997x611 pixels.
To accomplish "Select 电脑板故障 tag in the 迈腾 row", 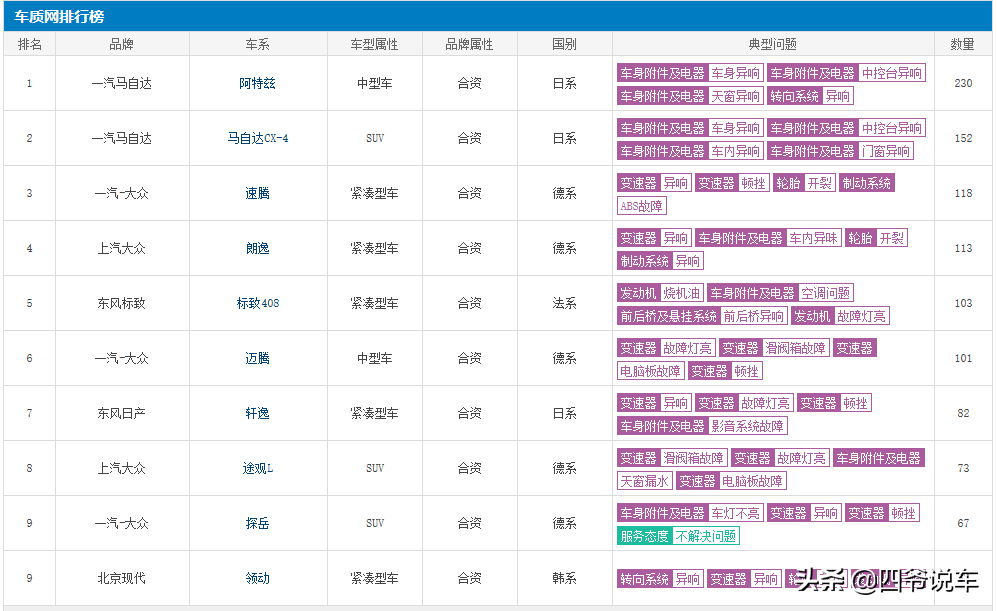I will 650,371.
